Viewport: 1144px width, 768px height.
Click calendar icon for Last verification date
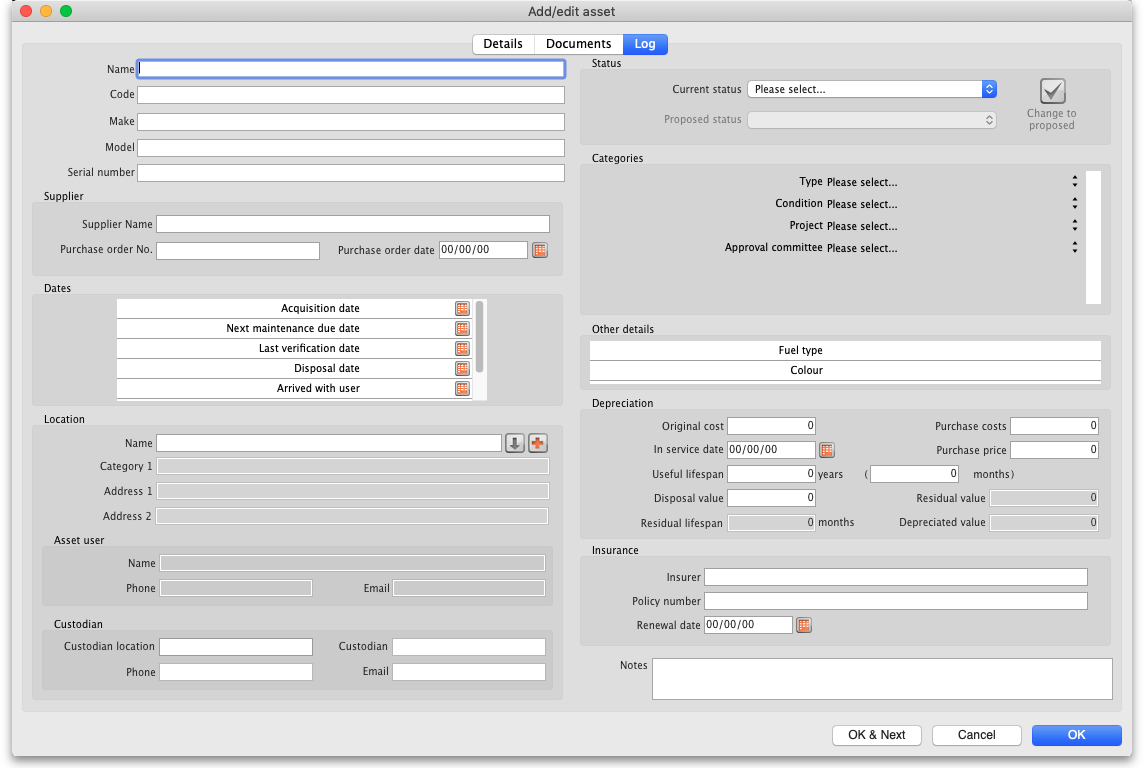[x=462, y=349]
